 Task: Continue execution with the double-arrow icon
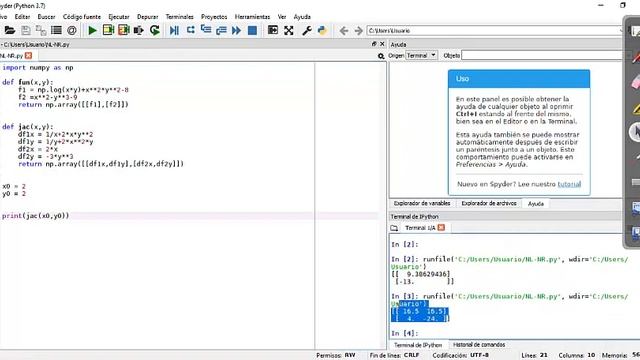(236, 30)
